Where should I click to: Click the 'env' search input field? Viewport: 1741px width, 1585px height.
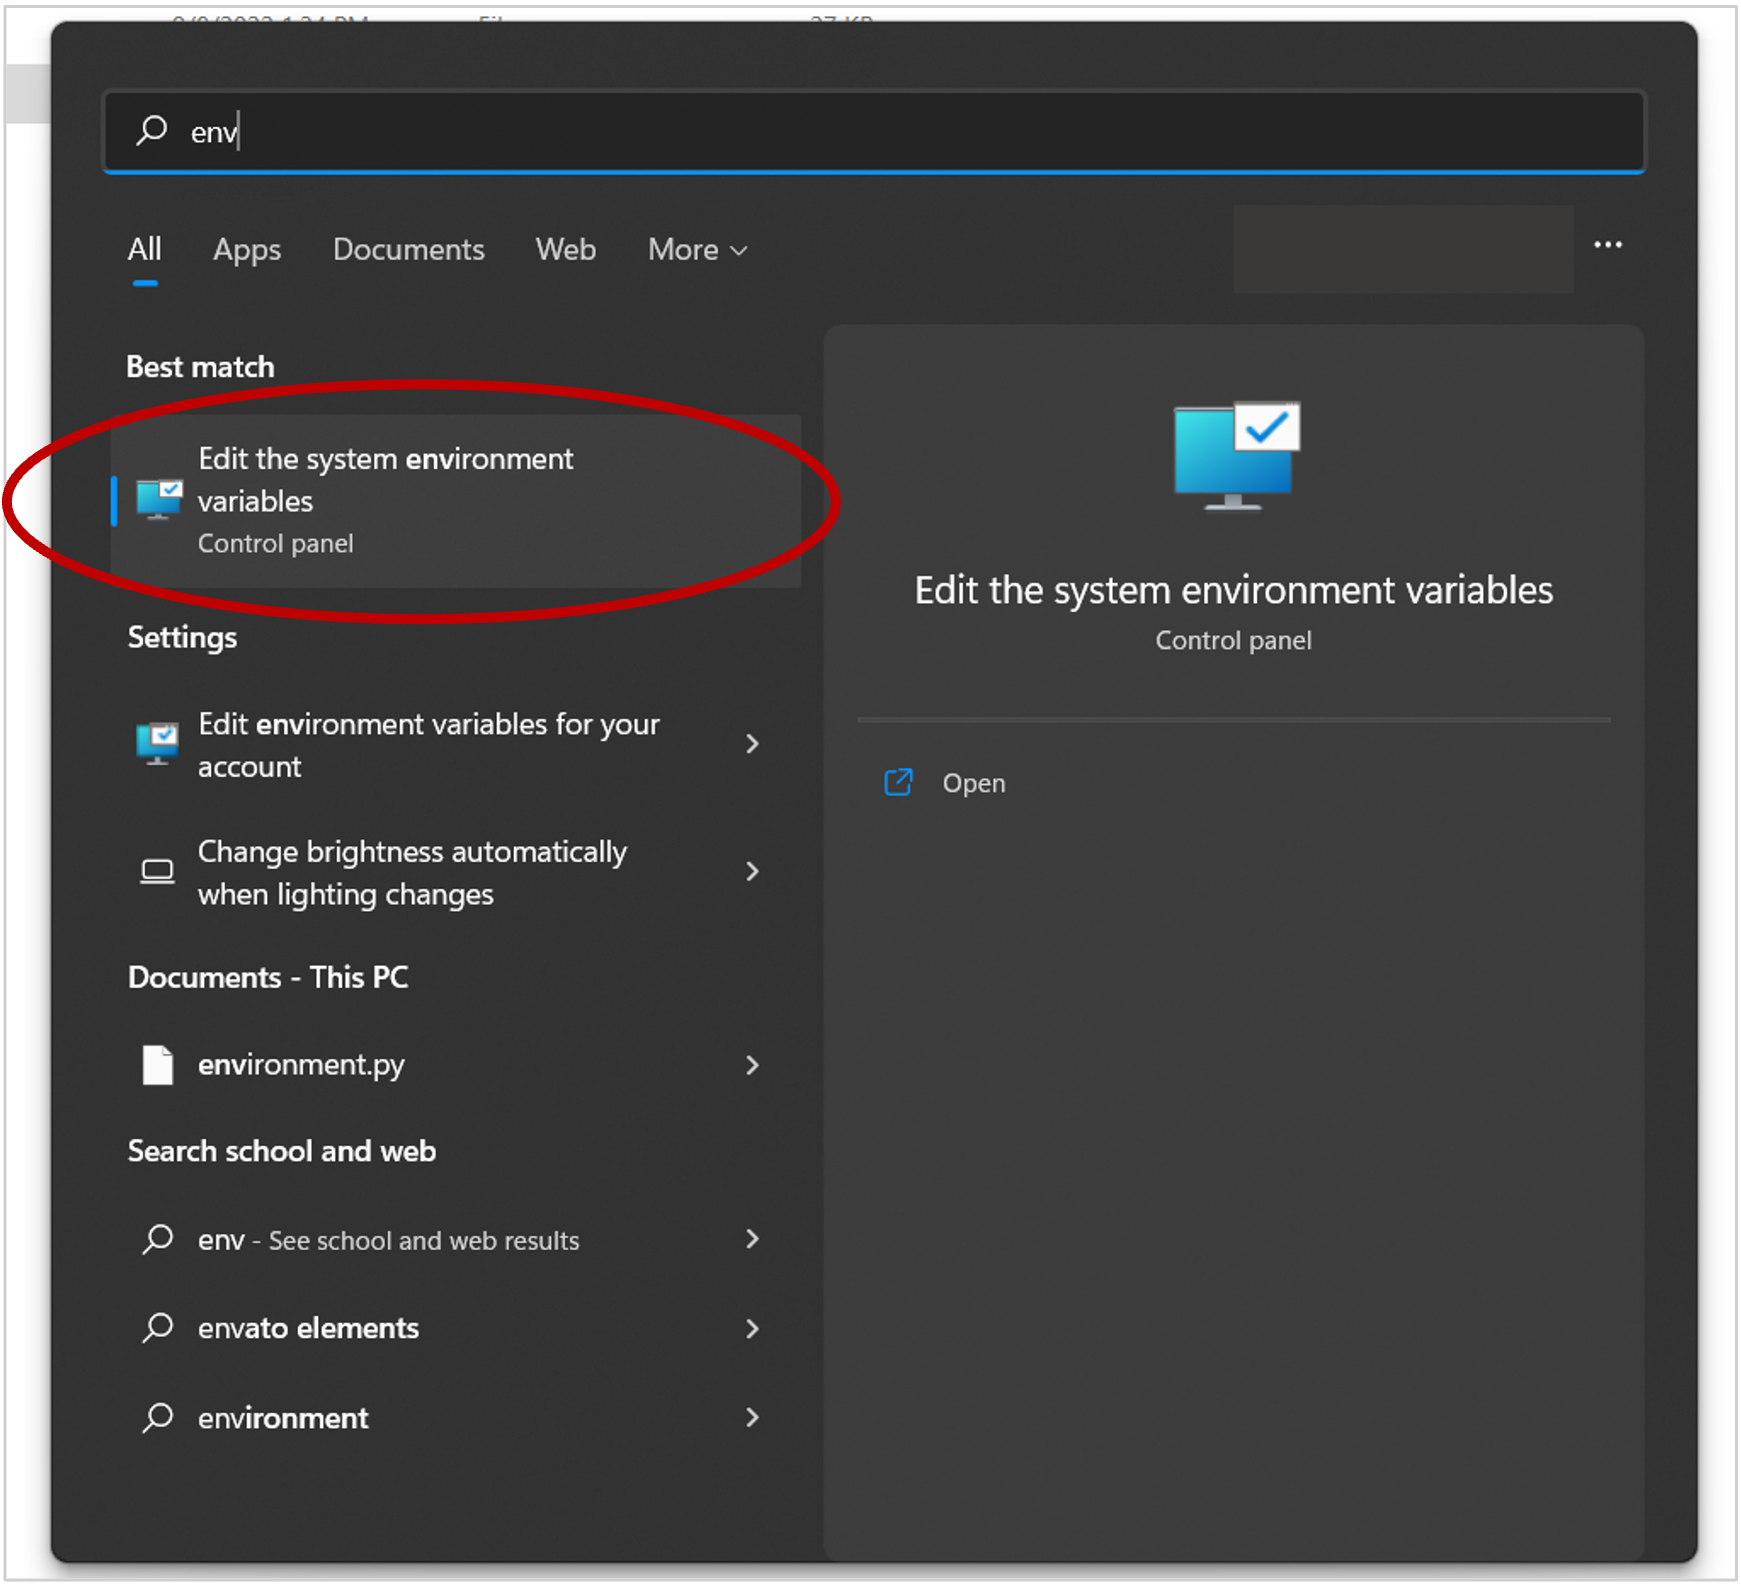[x=874, y=131]
